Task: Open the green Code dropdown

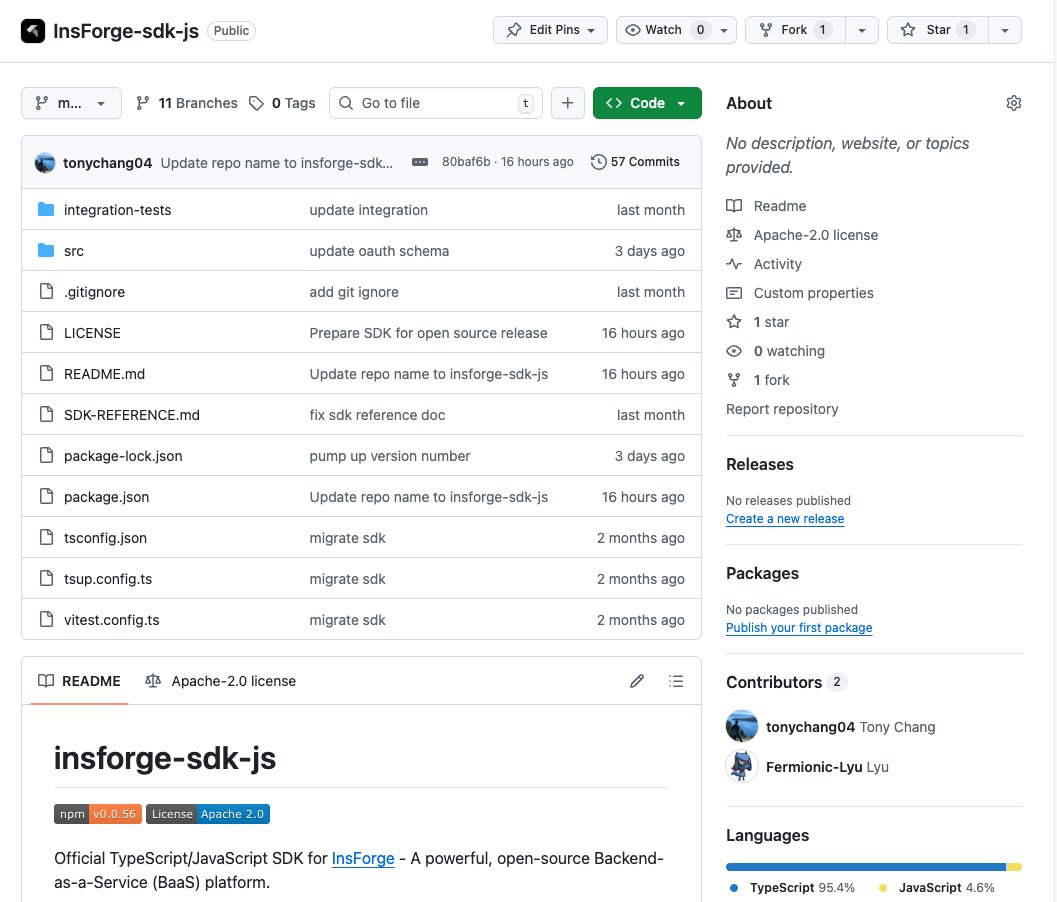Action: 647,103
